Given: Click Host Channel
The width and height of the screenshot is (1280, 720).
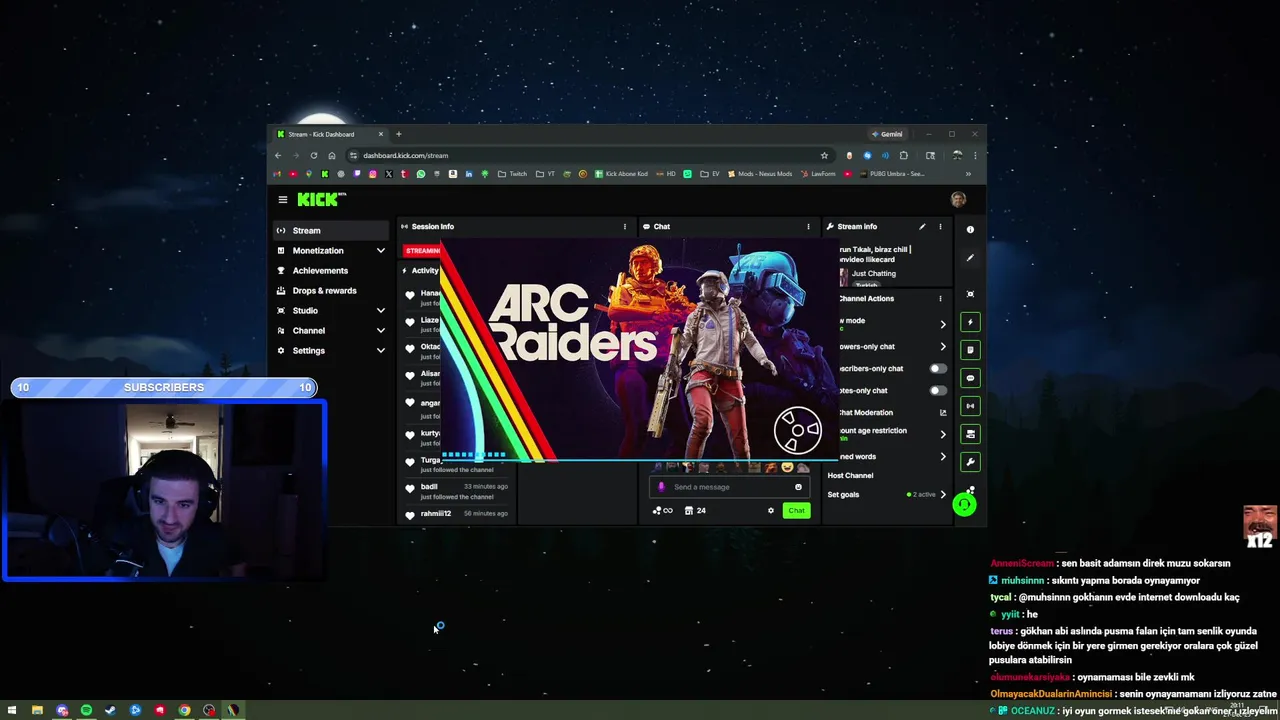Looking at the screenshot, I should click(850, 476).
